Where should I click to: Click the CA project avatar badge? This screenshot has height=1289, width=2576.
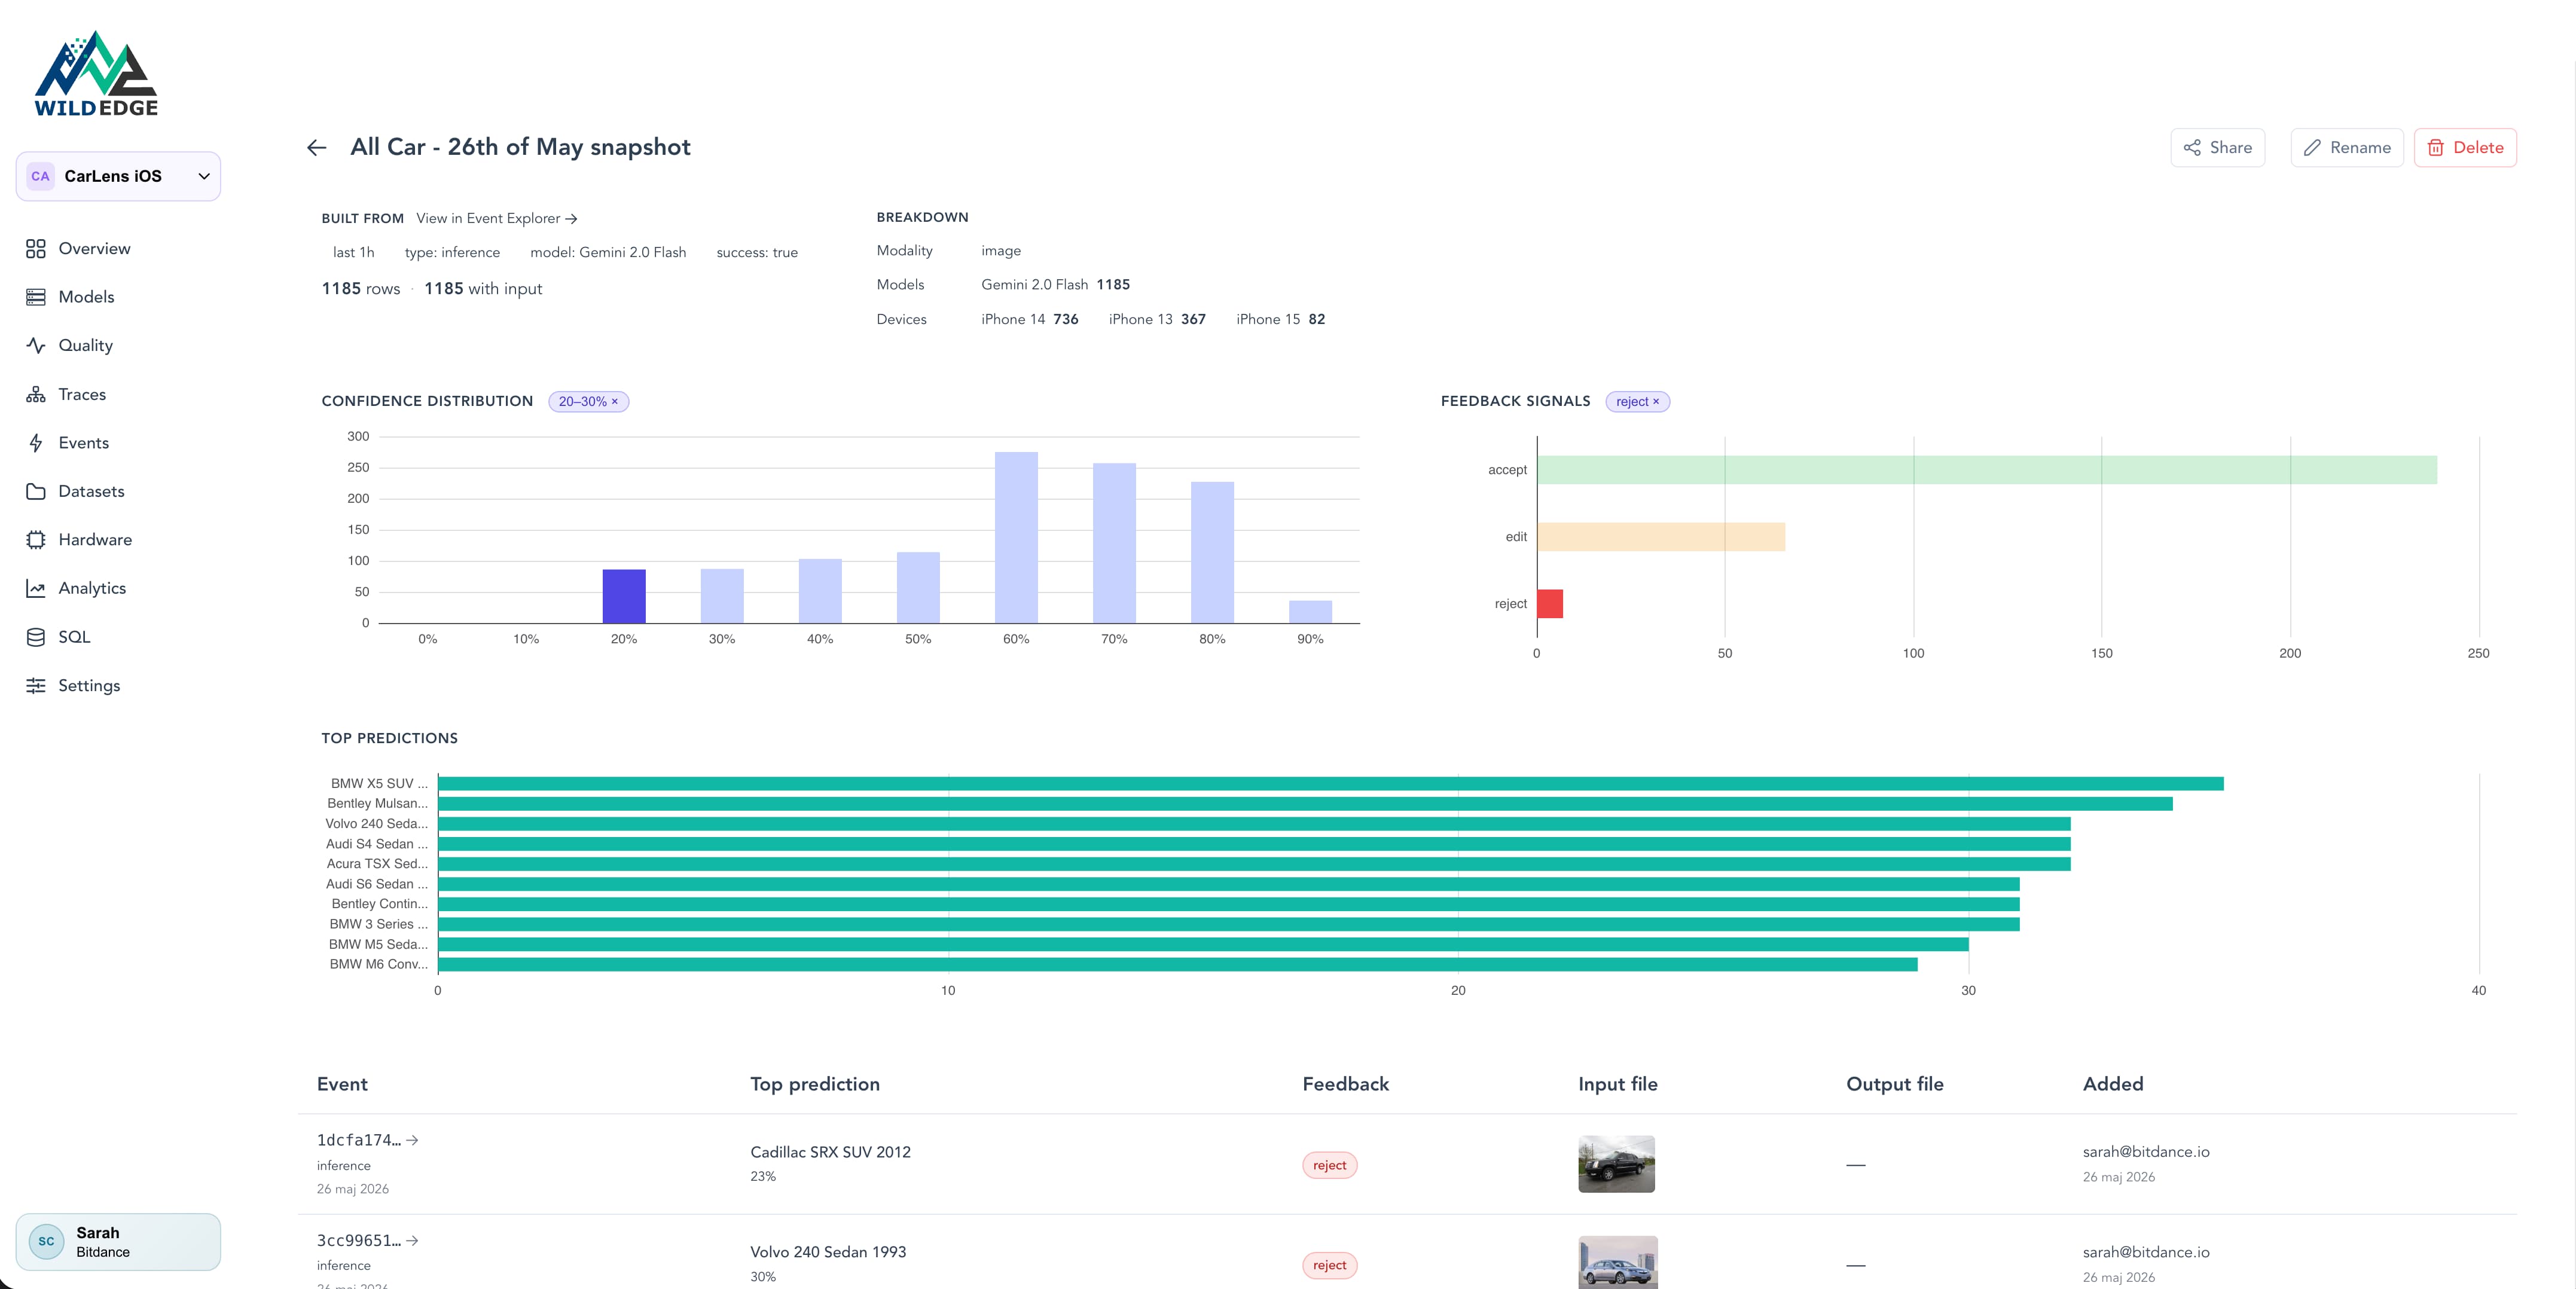coord(40,176)
